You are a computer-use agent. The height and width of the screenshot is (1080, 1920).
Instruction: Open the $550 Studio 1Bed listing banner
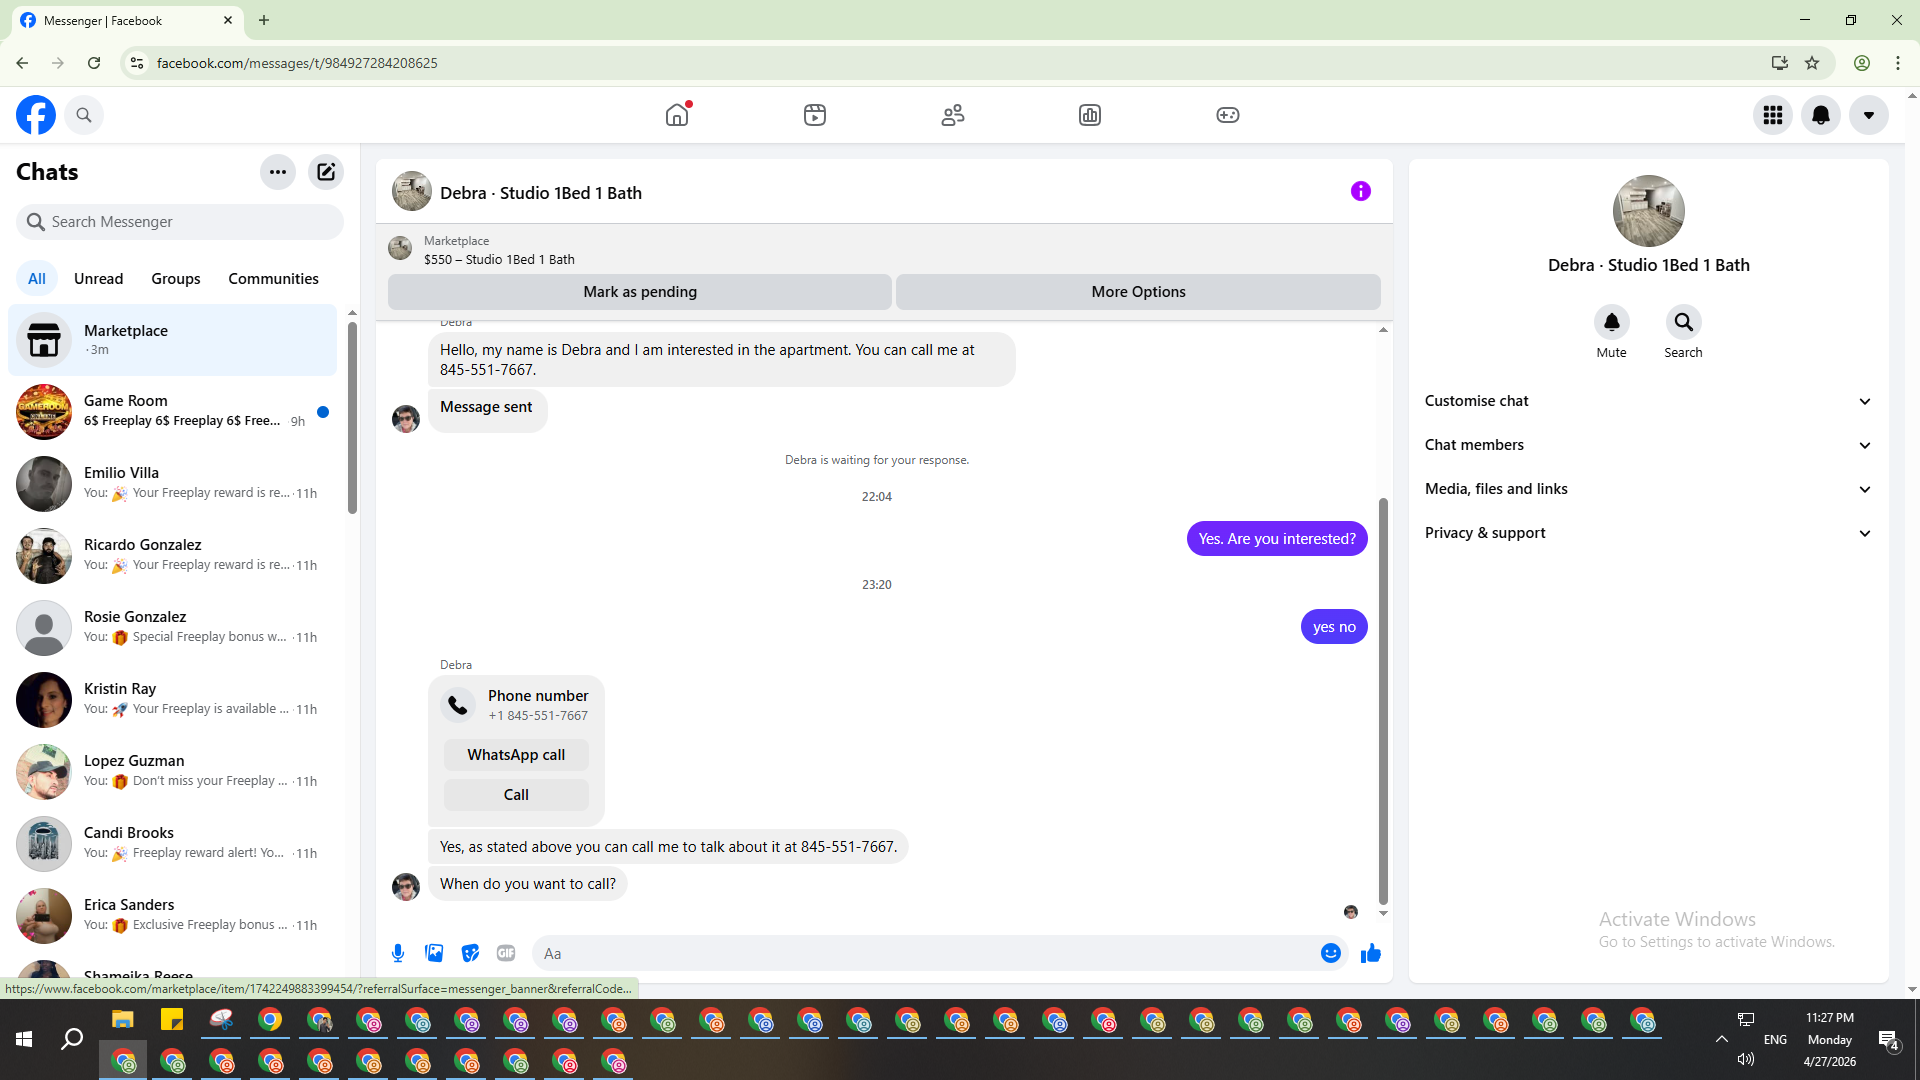(x=884, y=250)
